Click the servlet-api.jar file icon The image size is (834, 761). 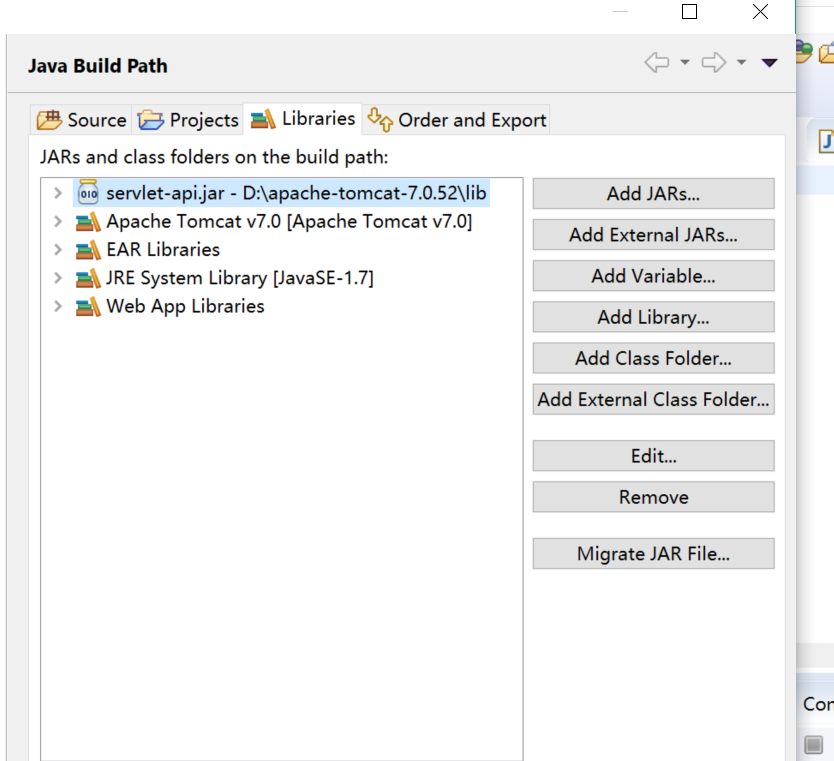click(x=87, y=193)
